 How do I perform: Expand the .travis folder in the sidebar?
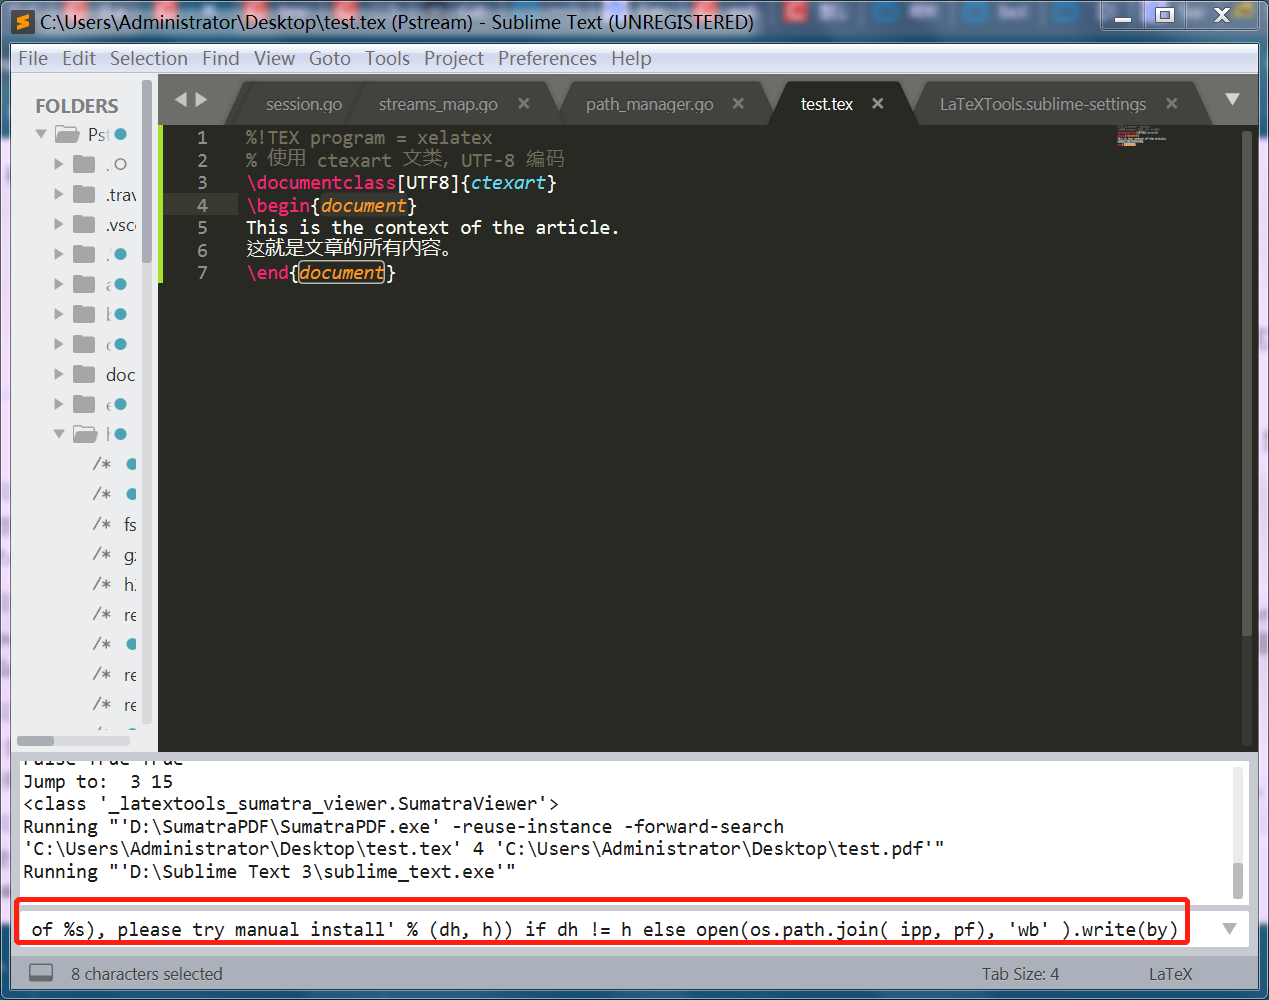[x=58, y=194]
